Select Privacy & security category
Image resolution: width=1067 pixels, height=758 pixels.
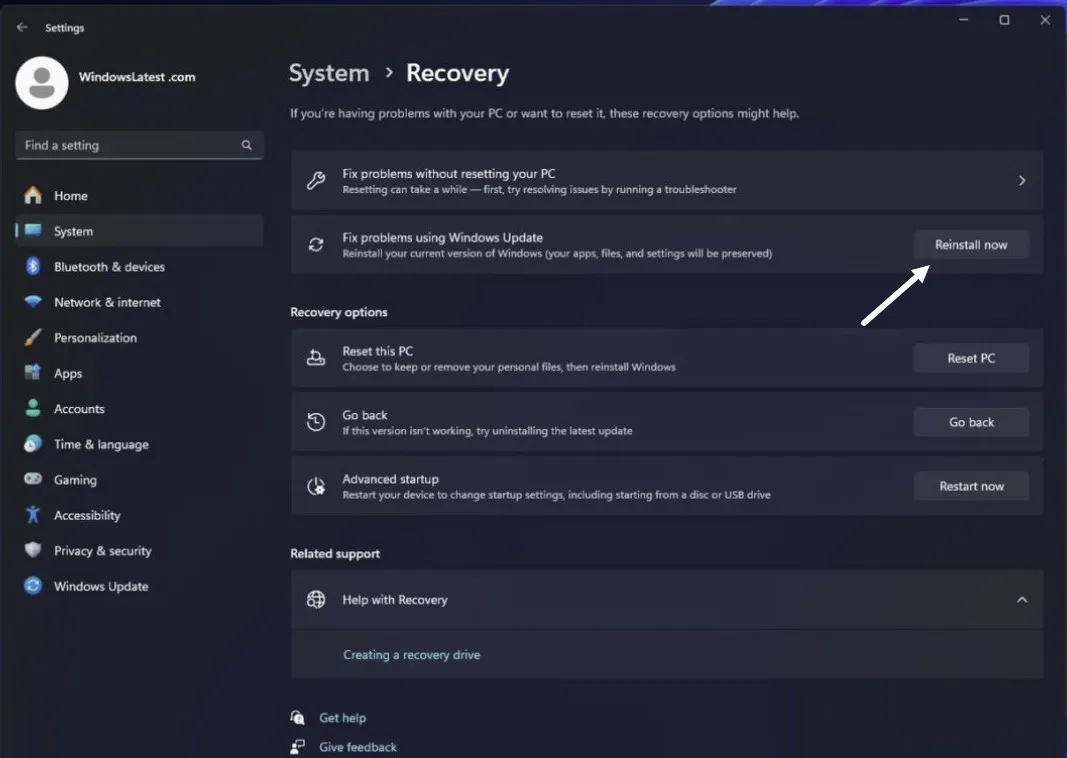click(139, 550)
